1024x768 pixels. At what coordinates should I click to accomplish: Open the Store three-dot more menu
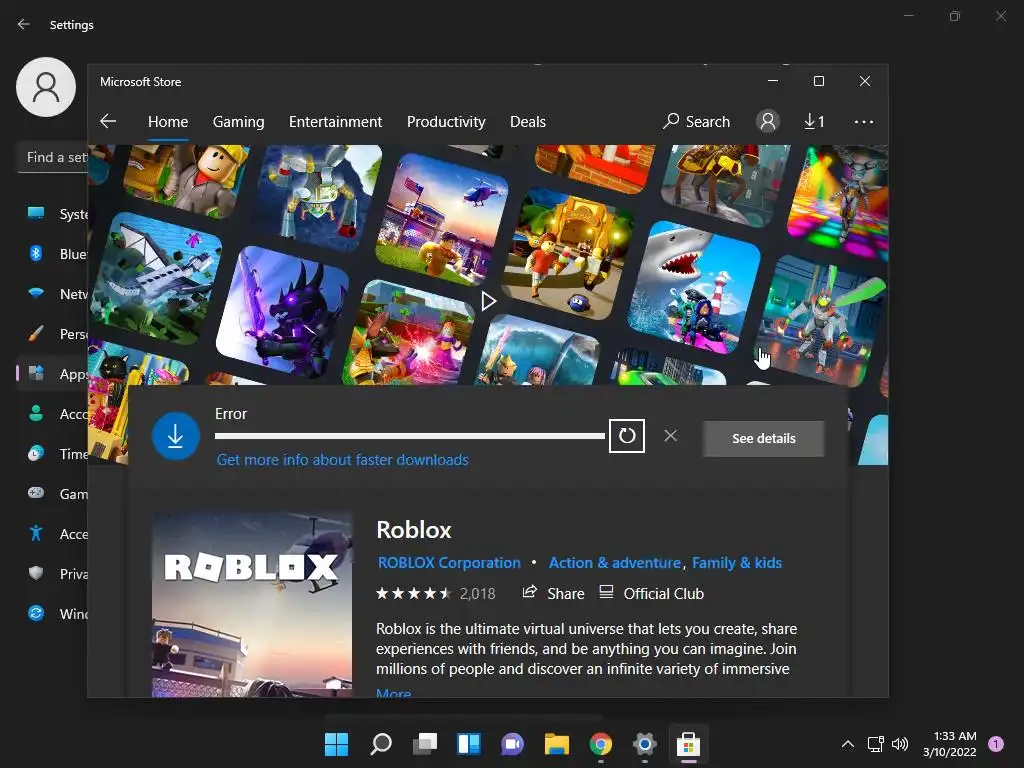(863, 121)
